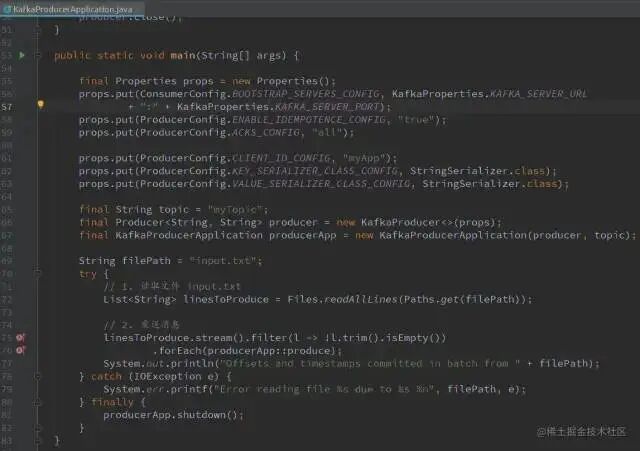640x451 pixels.
Task: Click ENABLE_IDEMPOTENCE_CONFIG constant
Action: click(309, 120)
